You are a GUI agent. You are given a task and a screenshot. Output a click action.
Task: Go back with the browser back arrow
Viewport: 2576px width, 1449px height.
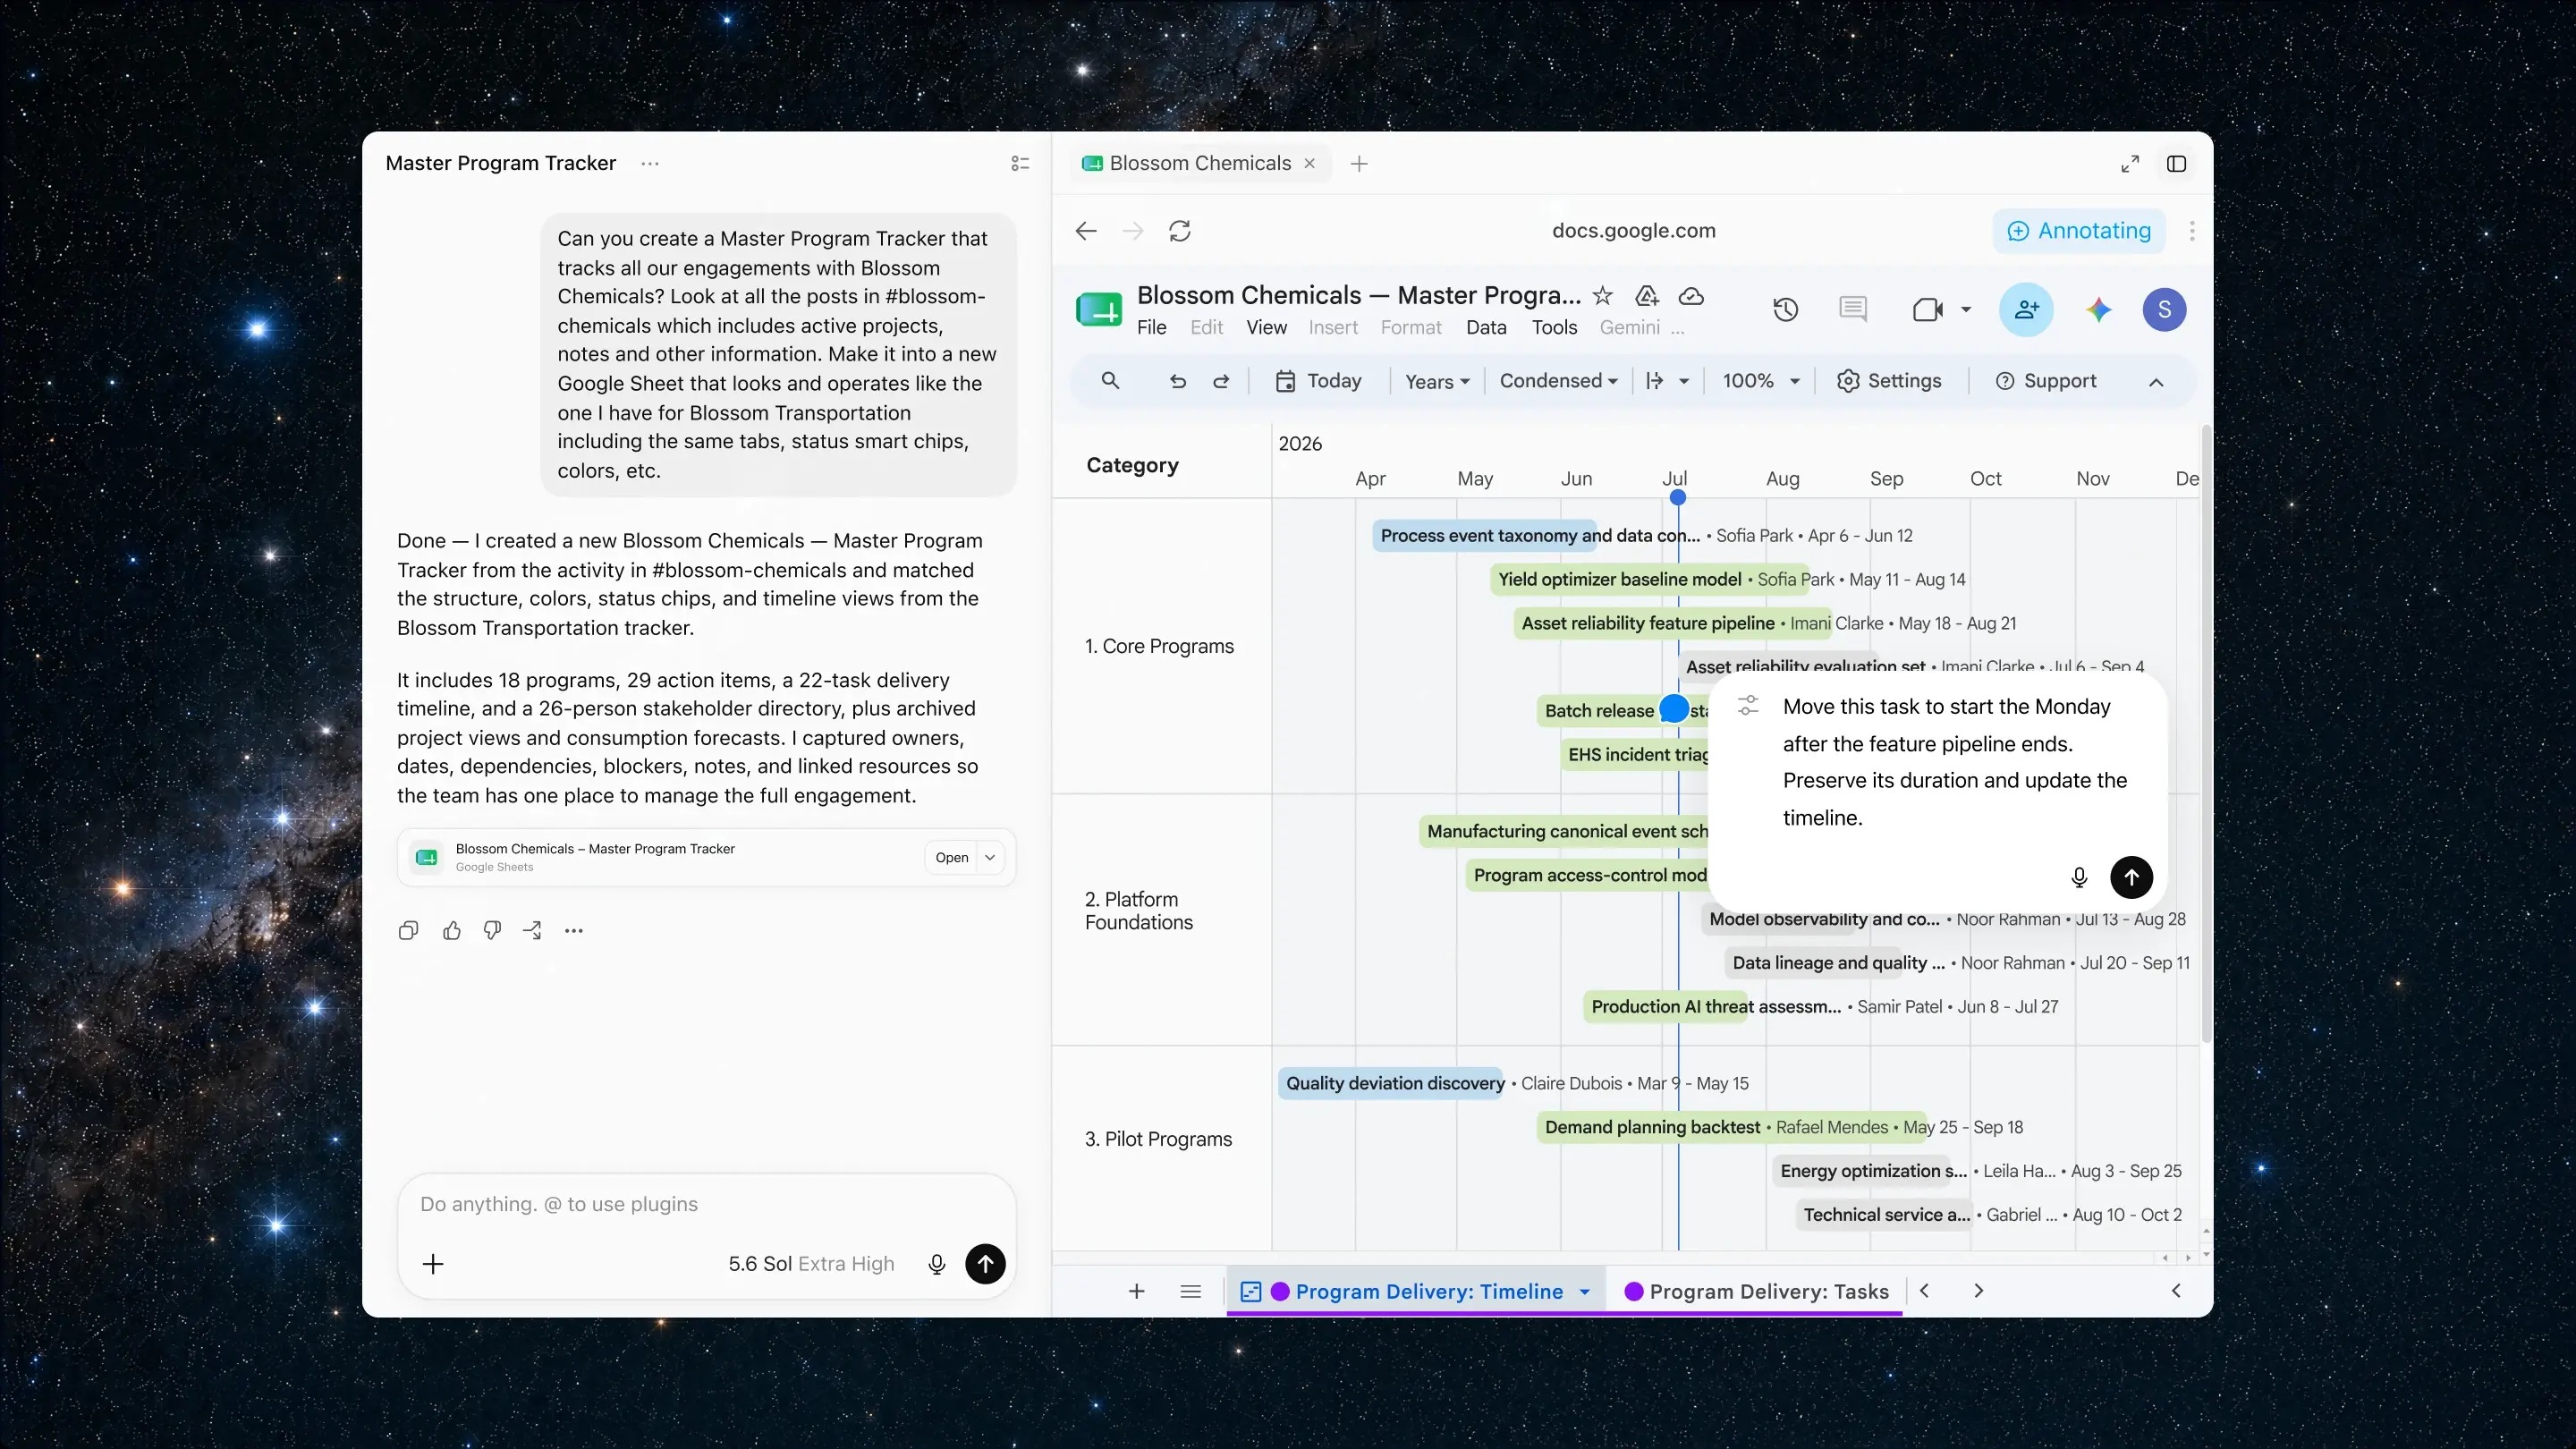pyautogui.click(x=1086, y=231)
